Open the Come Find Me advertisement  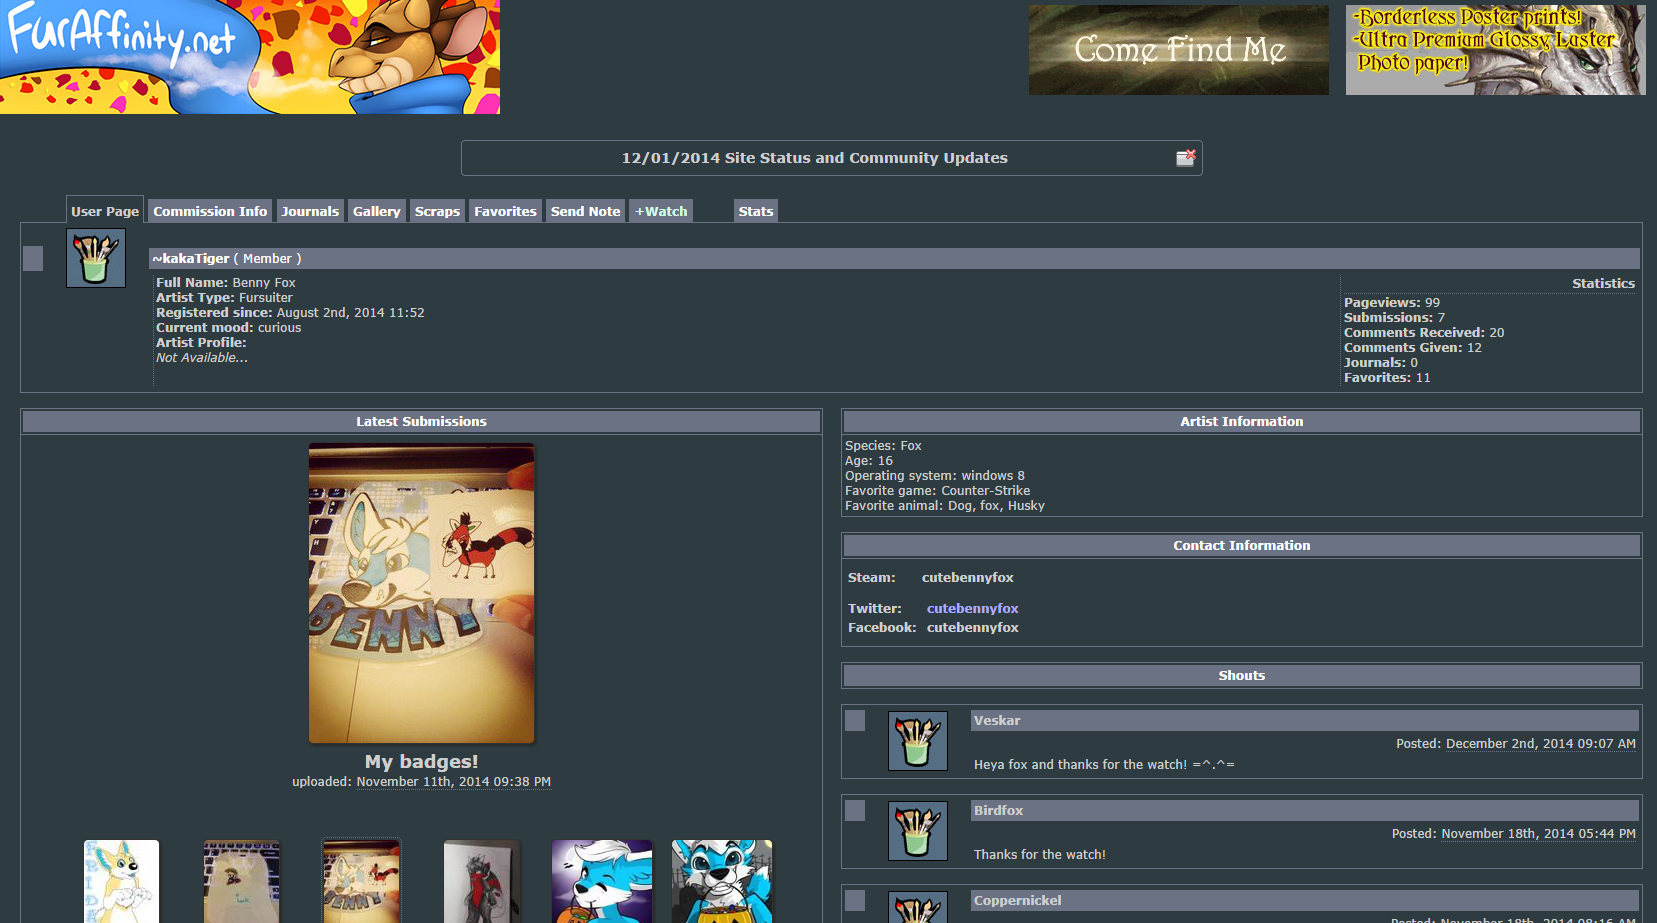tap(1178, 50)
